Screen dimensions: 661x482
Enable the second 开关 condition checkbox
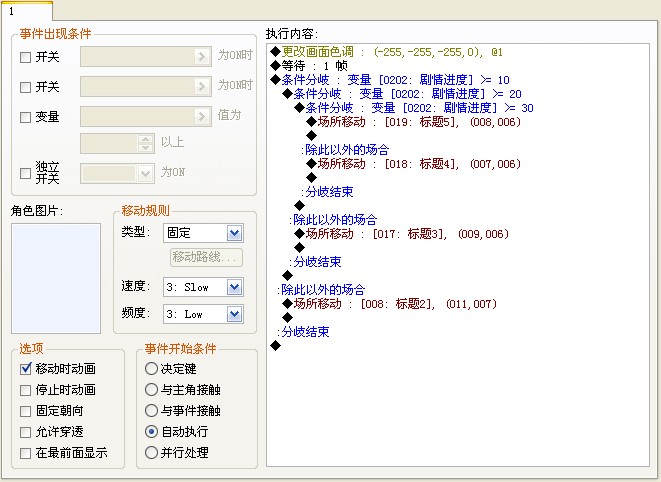click(26, 87)
